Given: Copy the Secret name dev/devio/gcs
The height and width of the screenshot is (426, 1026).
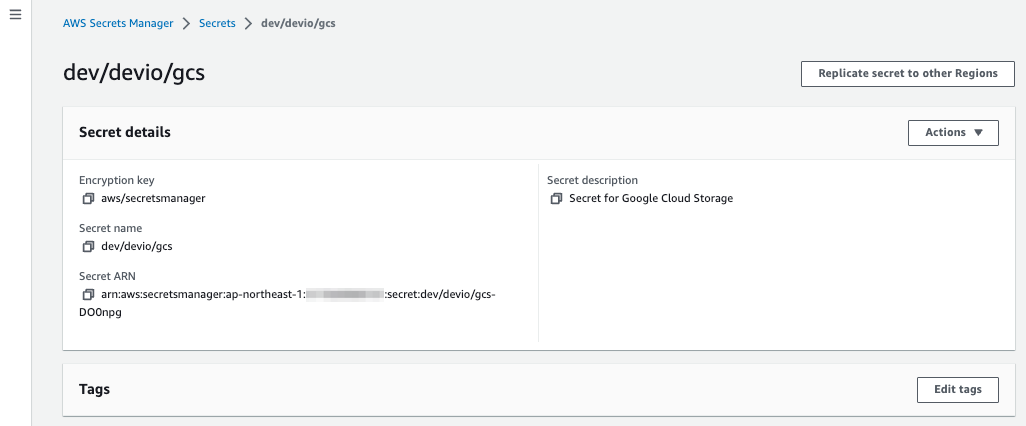Looking at the screenshot, I should coord(88,247).
